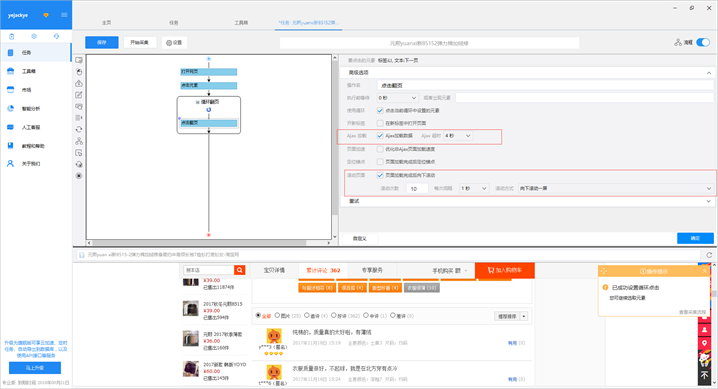Open the 手机购买 dropdown
Screen dimensions: 718x389
coord(450,270)
